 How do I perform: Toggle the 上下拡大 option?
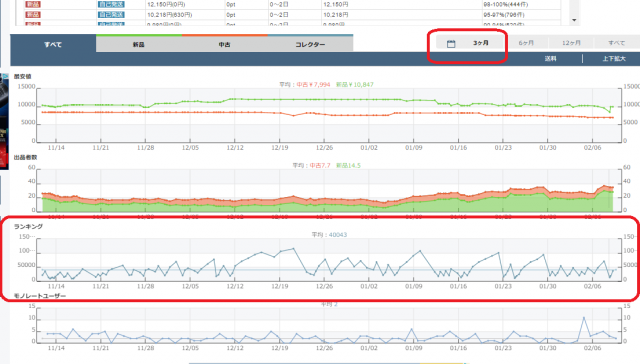click(x=614, y=59)
